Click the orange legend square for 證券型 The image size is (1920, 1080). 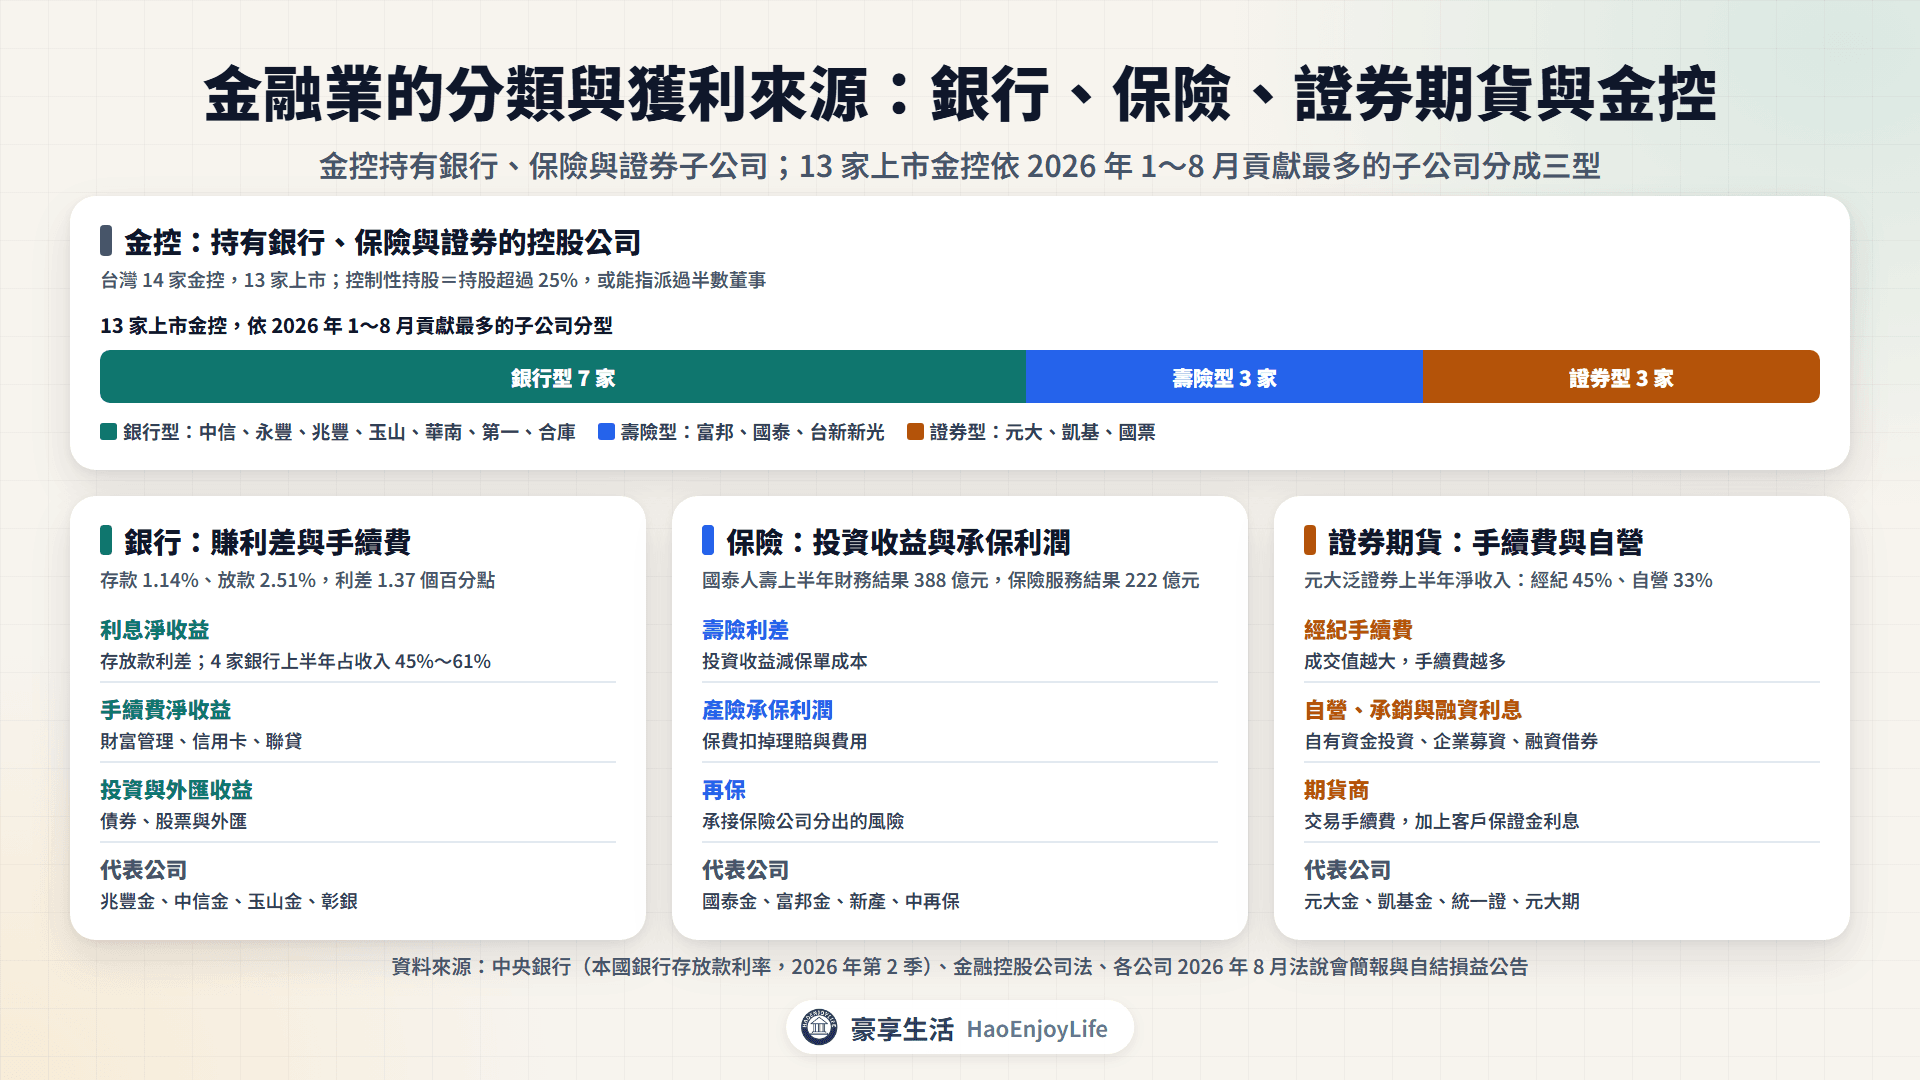915,432
